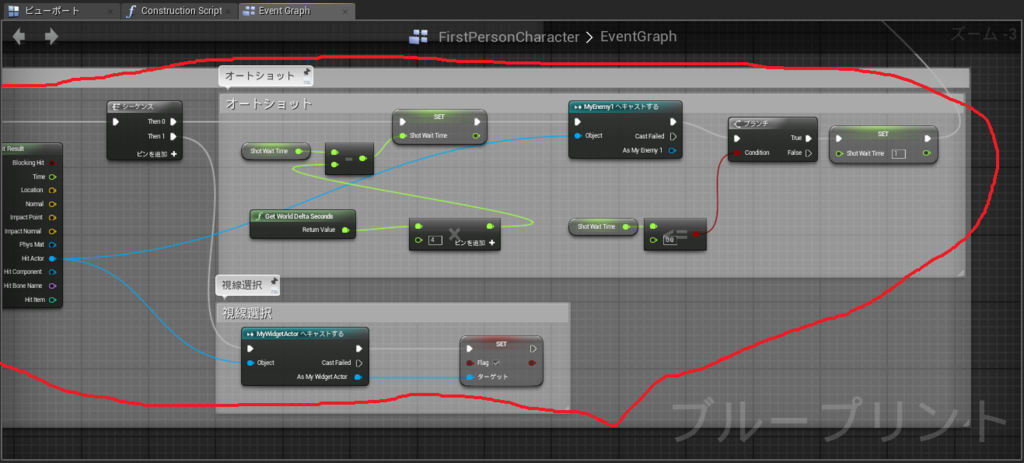The width and height of the screenshot is (1024, 463).
Task: Select the ブランチ node title
Action: click(755, 123)
